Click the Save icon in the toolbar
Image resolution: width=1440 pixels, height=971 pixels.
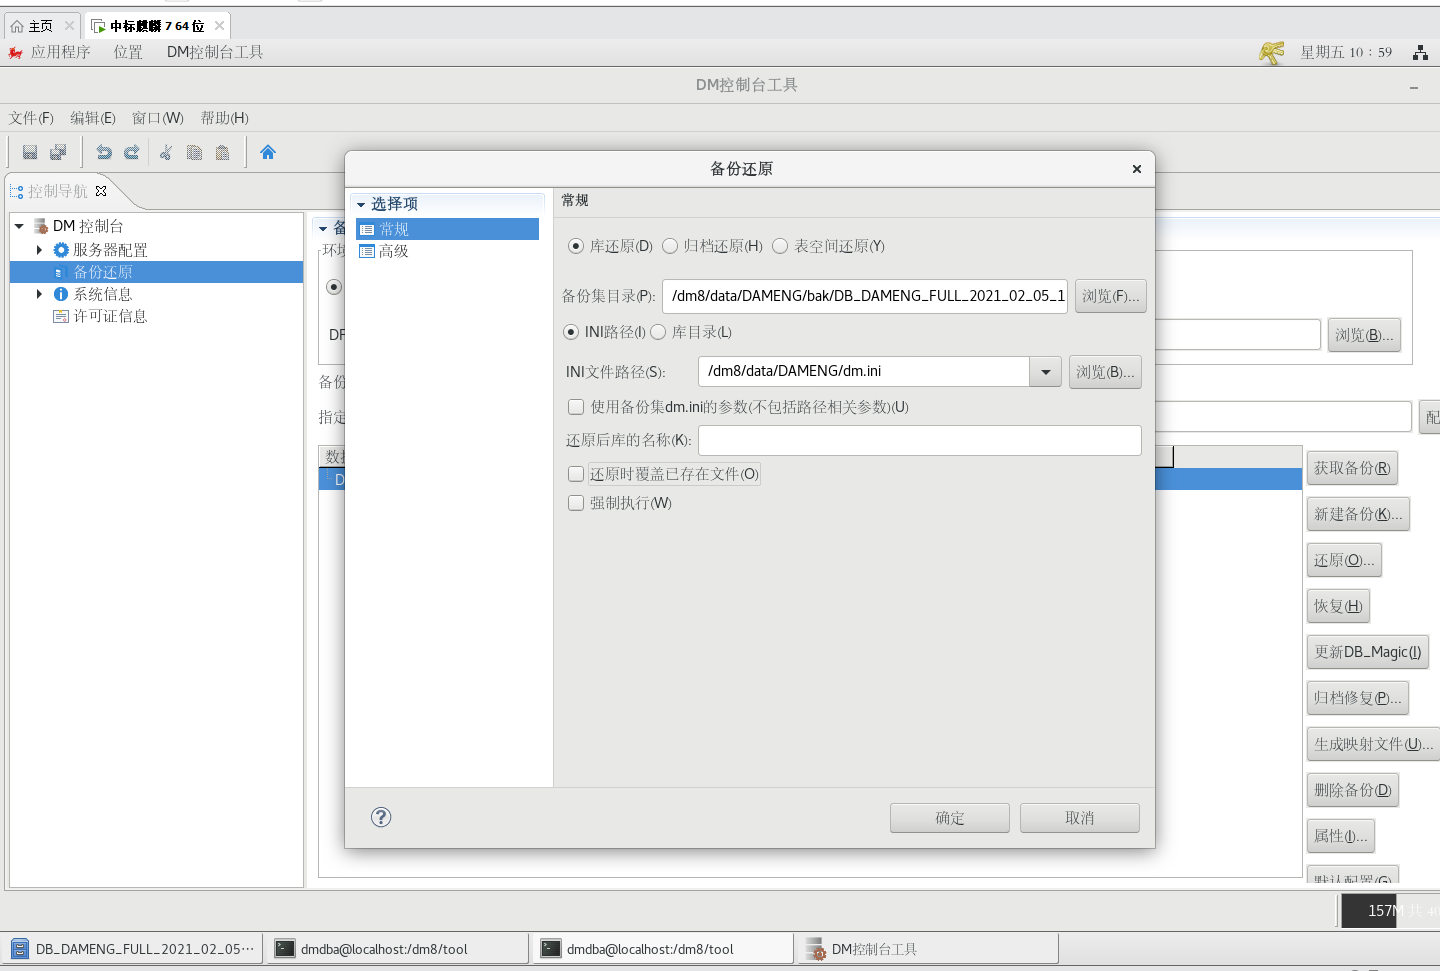pos(30,152)
